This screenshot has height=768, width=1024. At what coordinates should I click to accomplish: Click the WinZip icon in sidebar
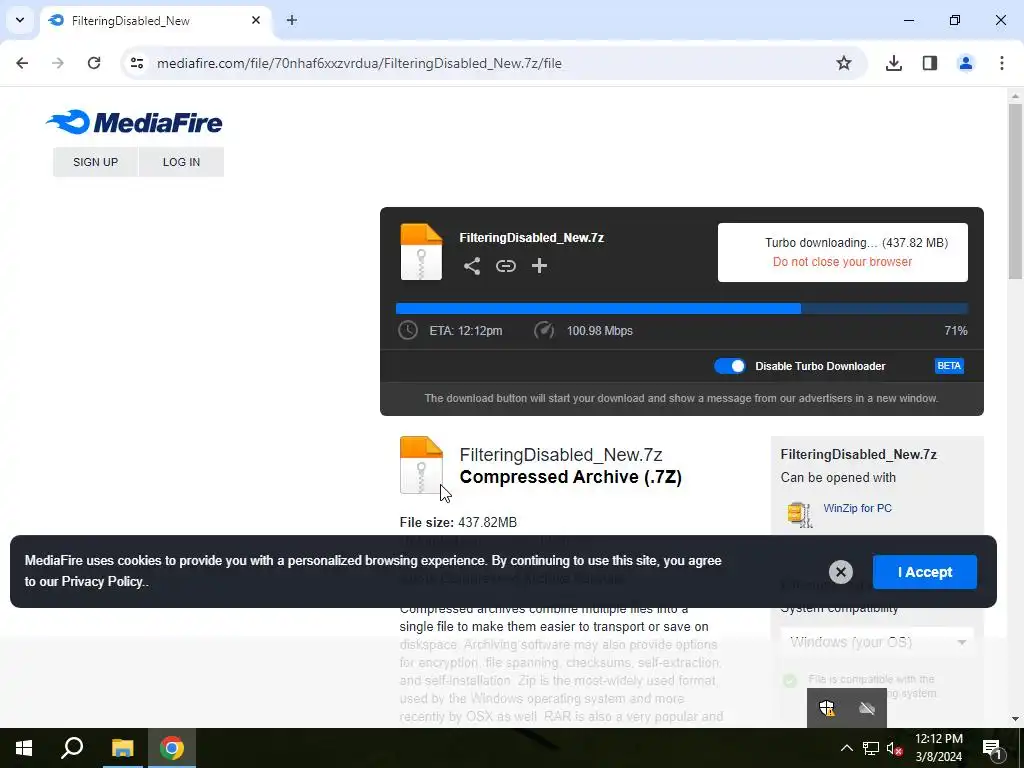[799, 514]
